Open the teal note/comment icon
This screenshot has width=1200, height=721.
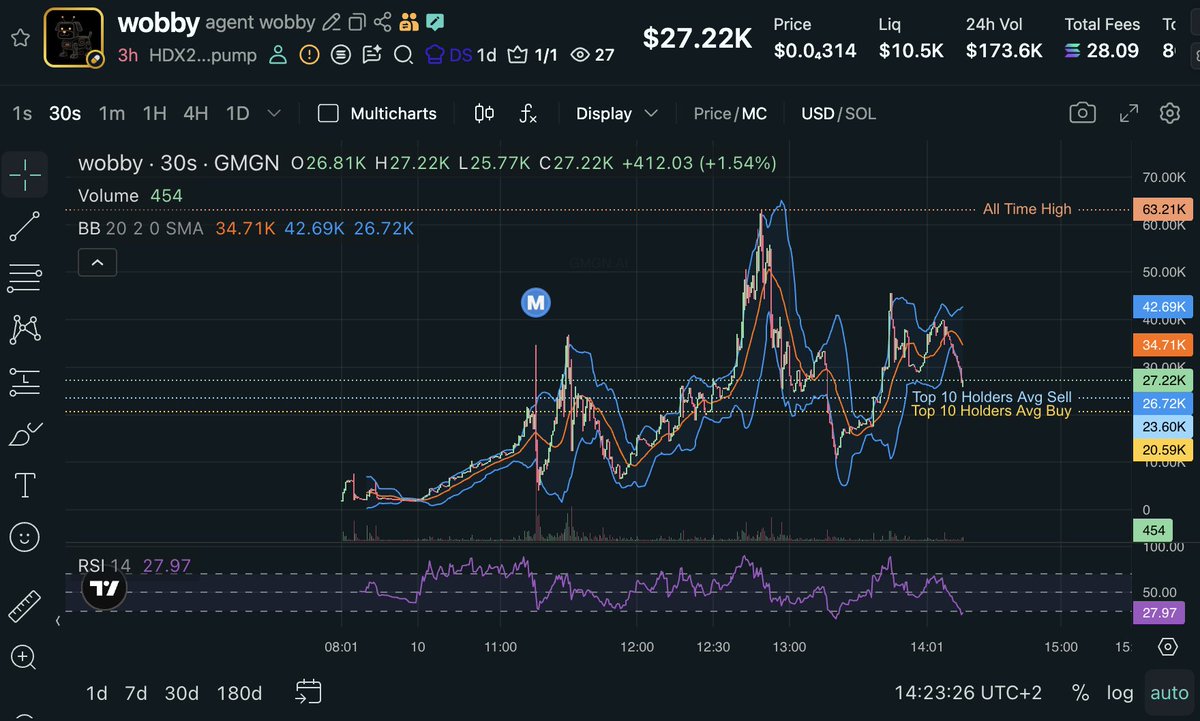click(x=435, y=22)
